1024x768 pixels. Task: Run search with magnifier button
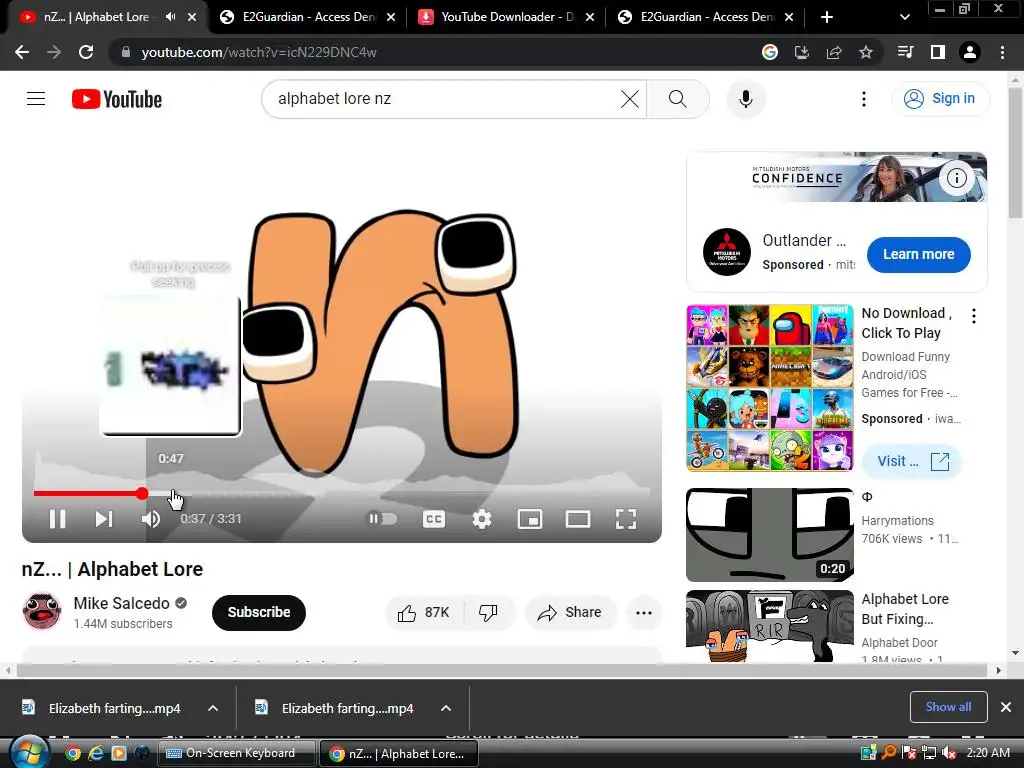point(678,99)
